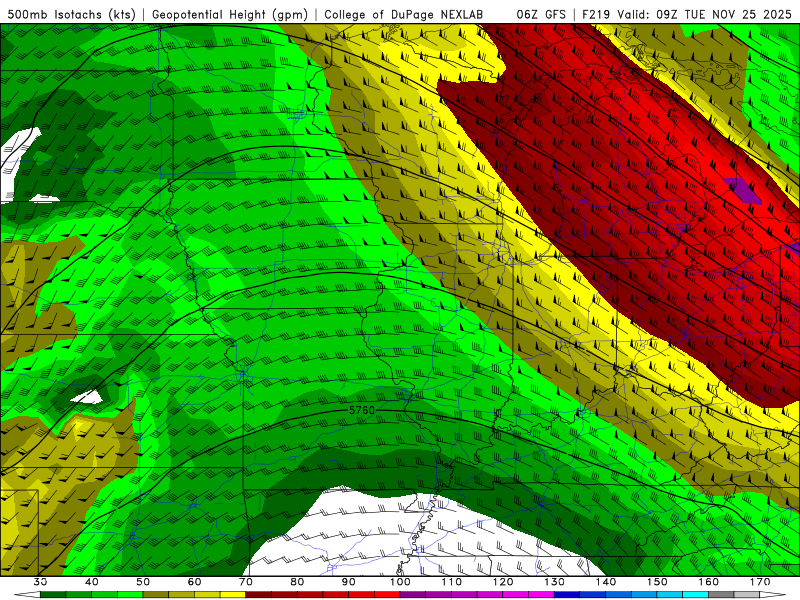Viewport: 800px width, 600px height.
Task: Click the 70 value on the color scale
Action: point(246,582)
